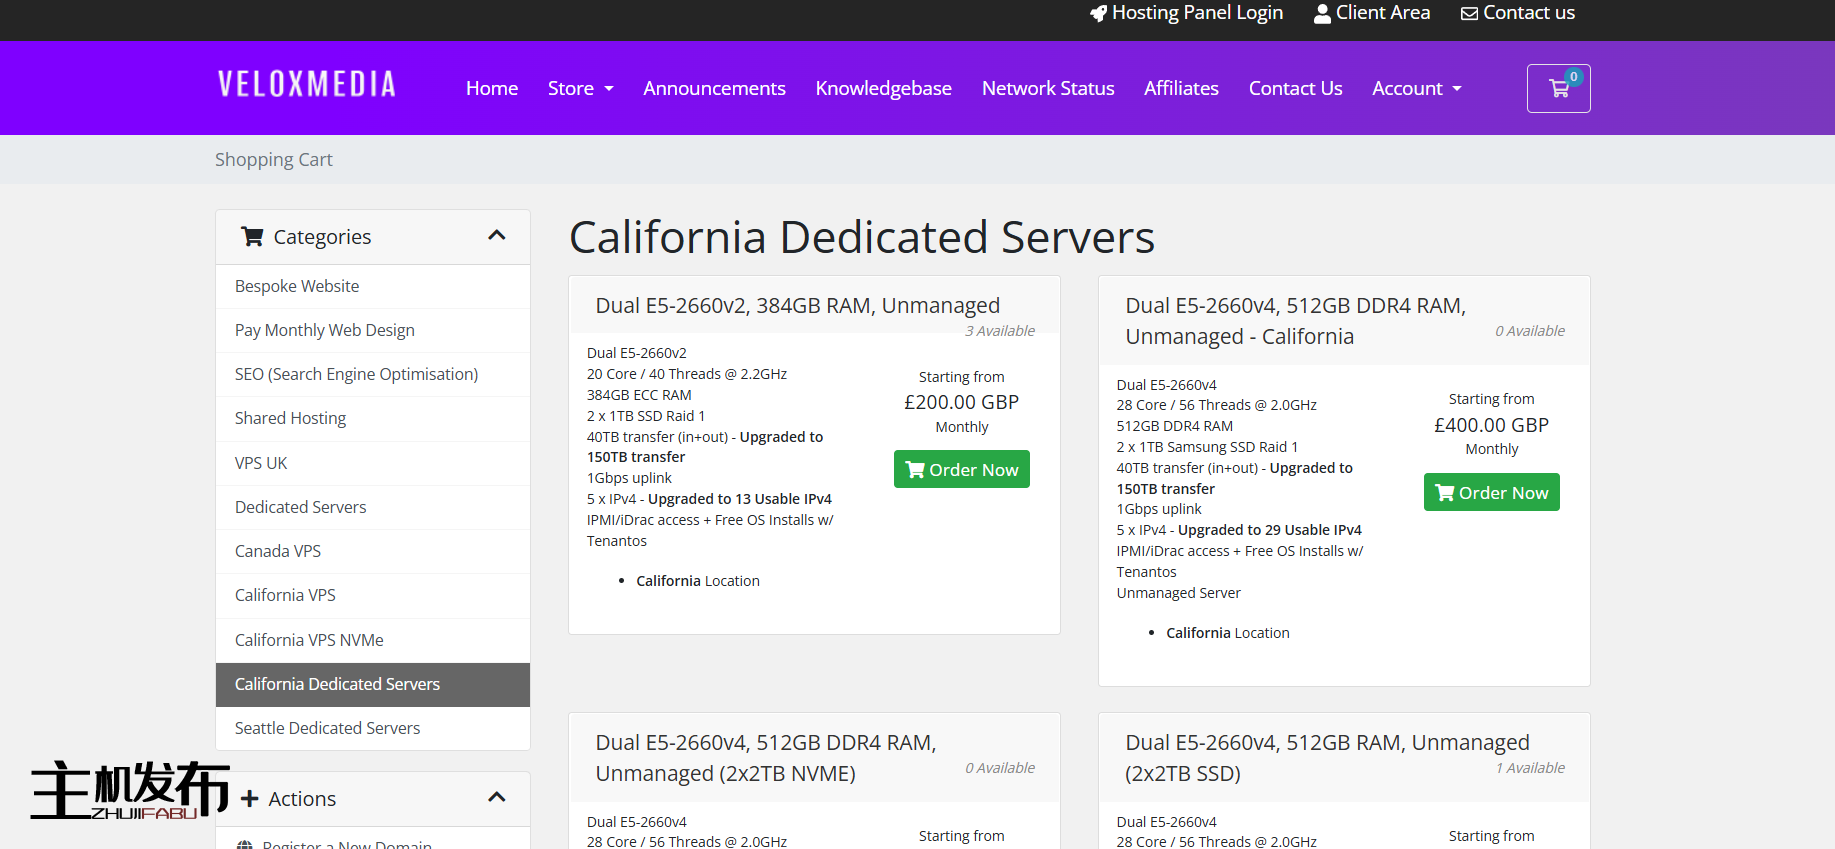Click the ZhujiFabu watermark logo
Viewport: 1835px width, 849px height.
coord(128,790)
